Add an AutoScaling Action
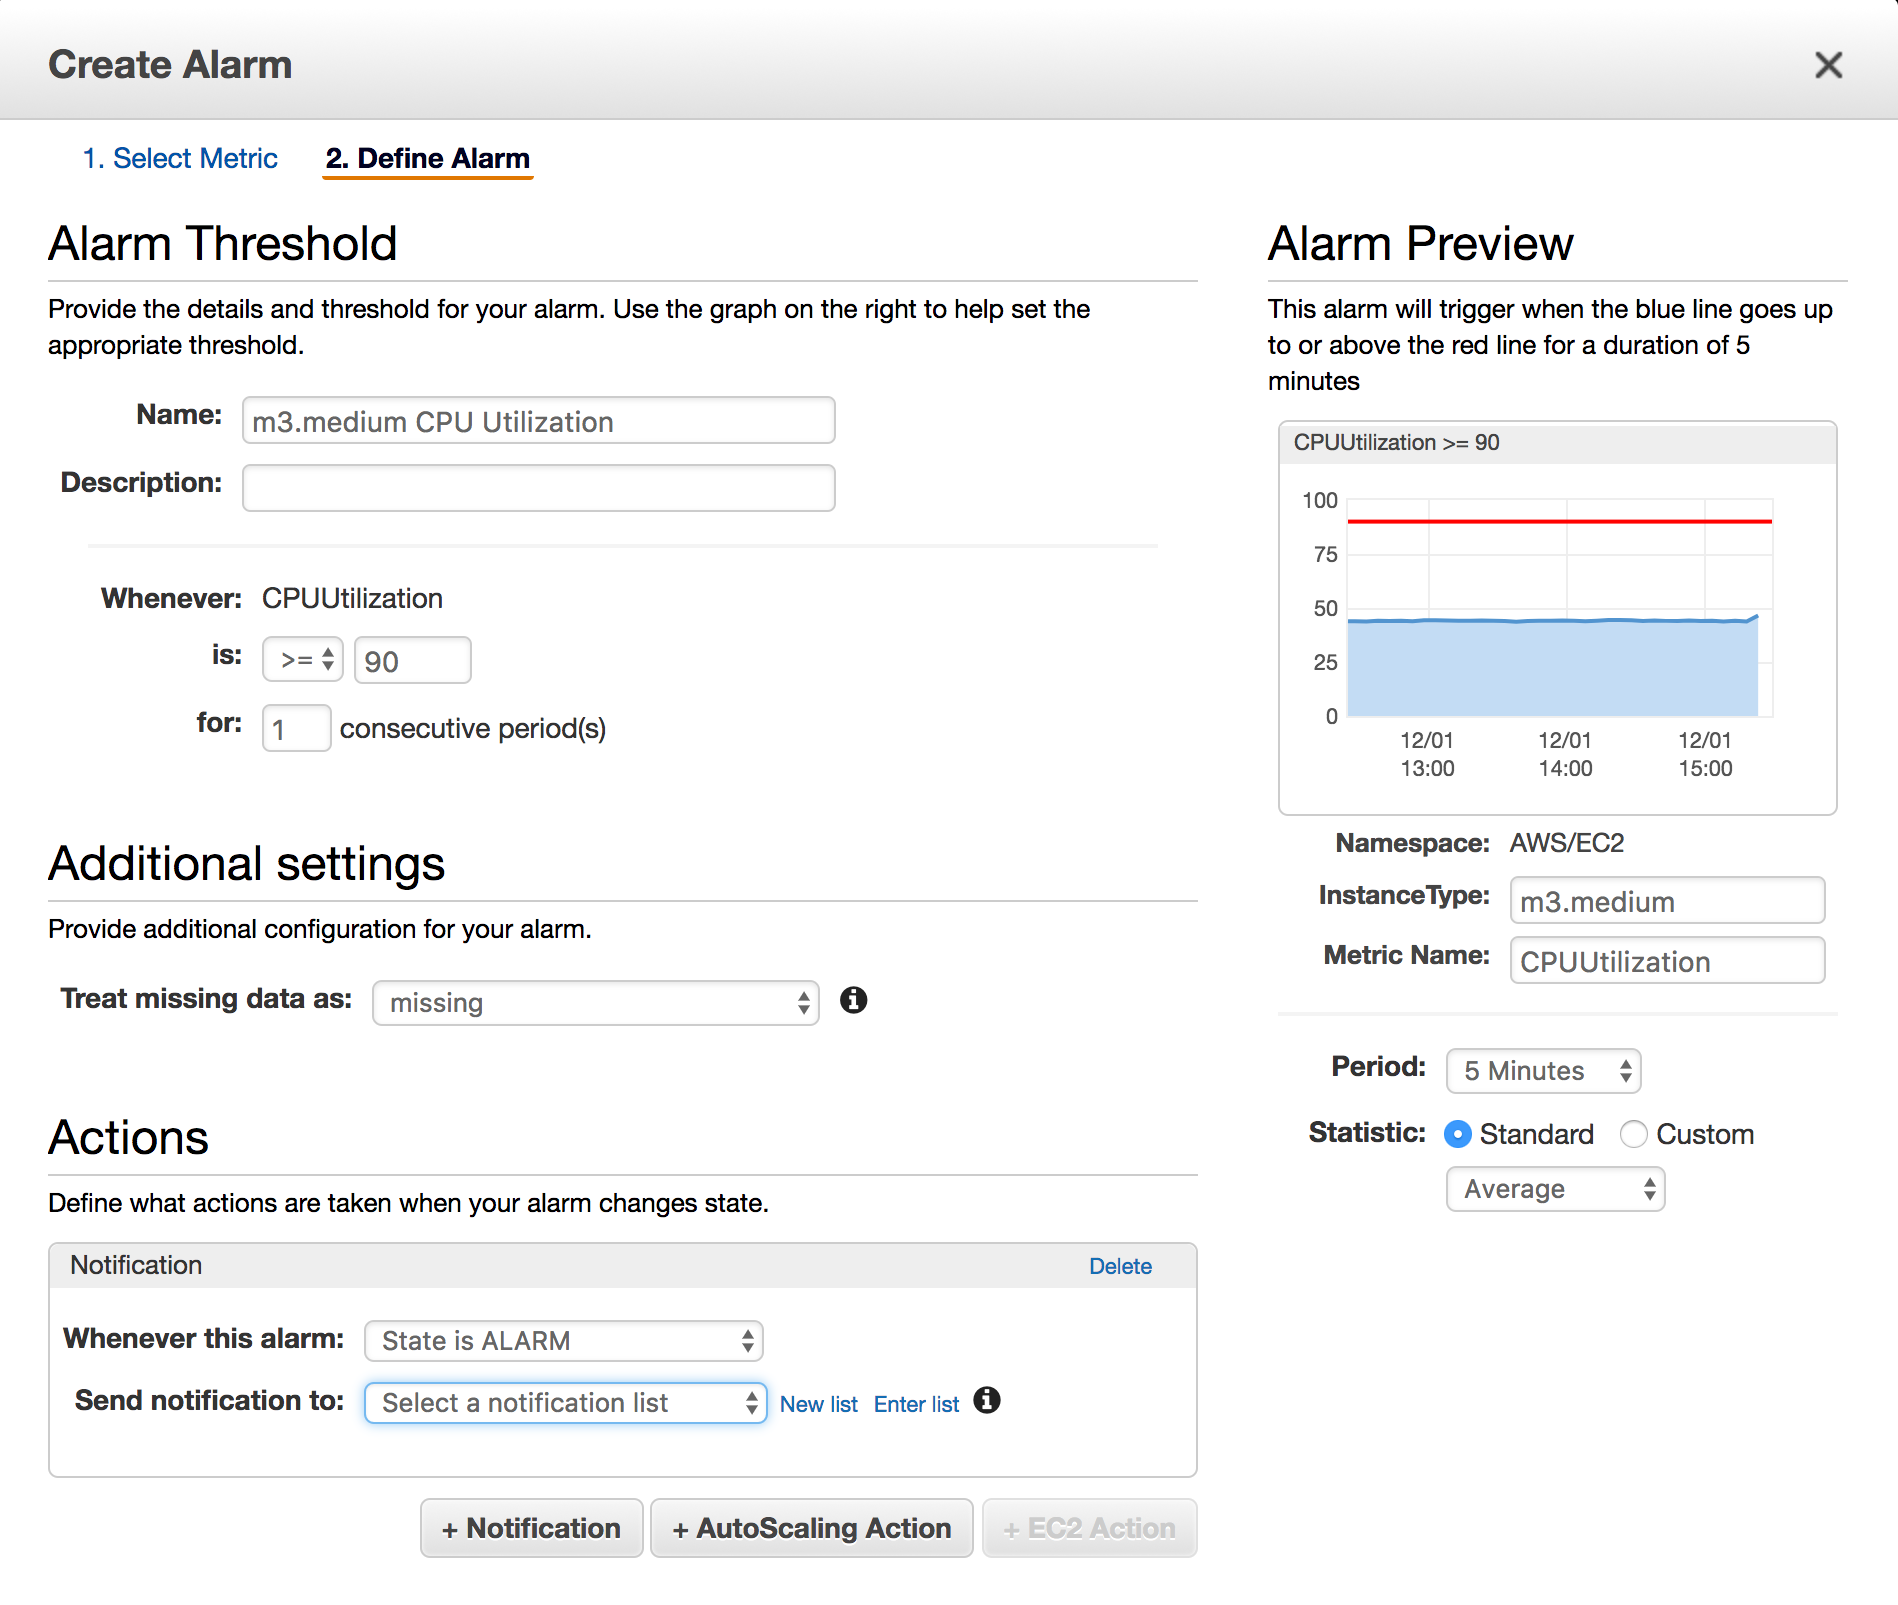1898x1605 pixels. (x=811, y=1527)
